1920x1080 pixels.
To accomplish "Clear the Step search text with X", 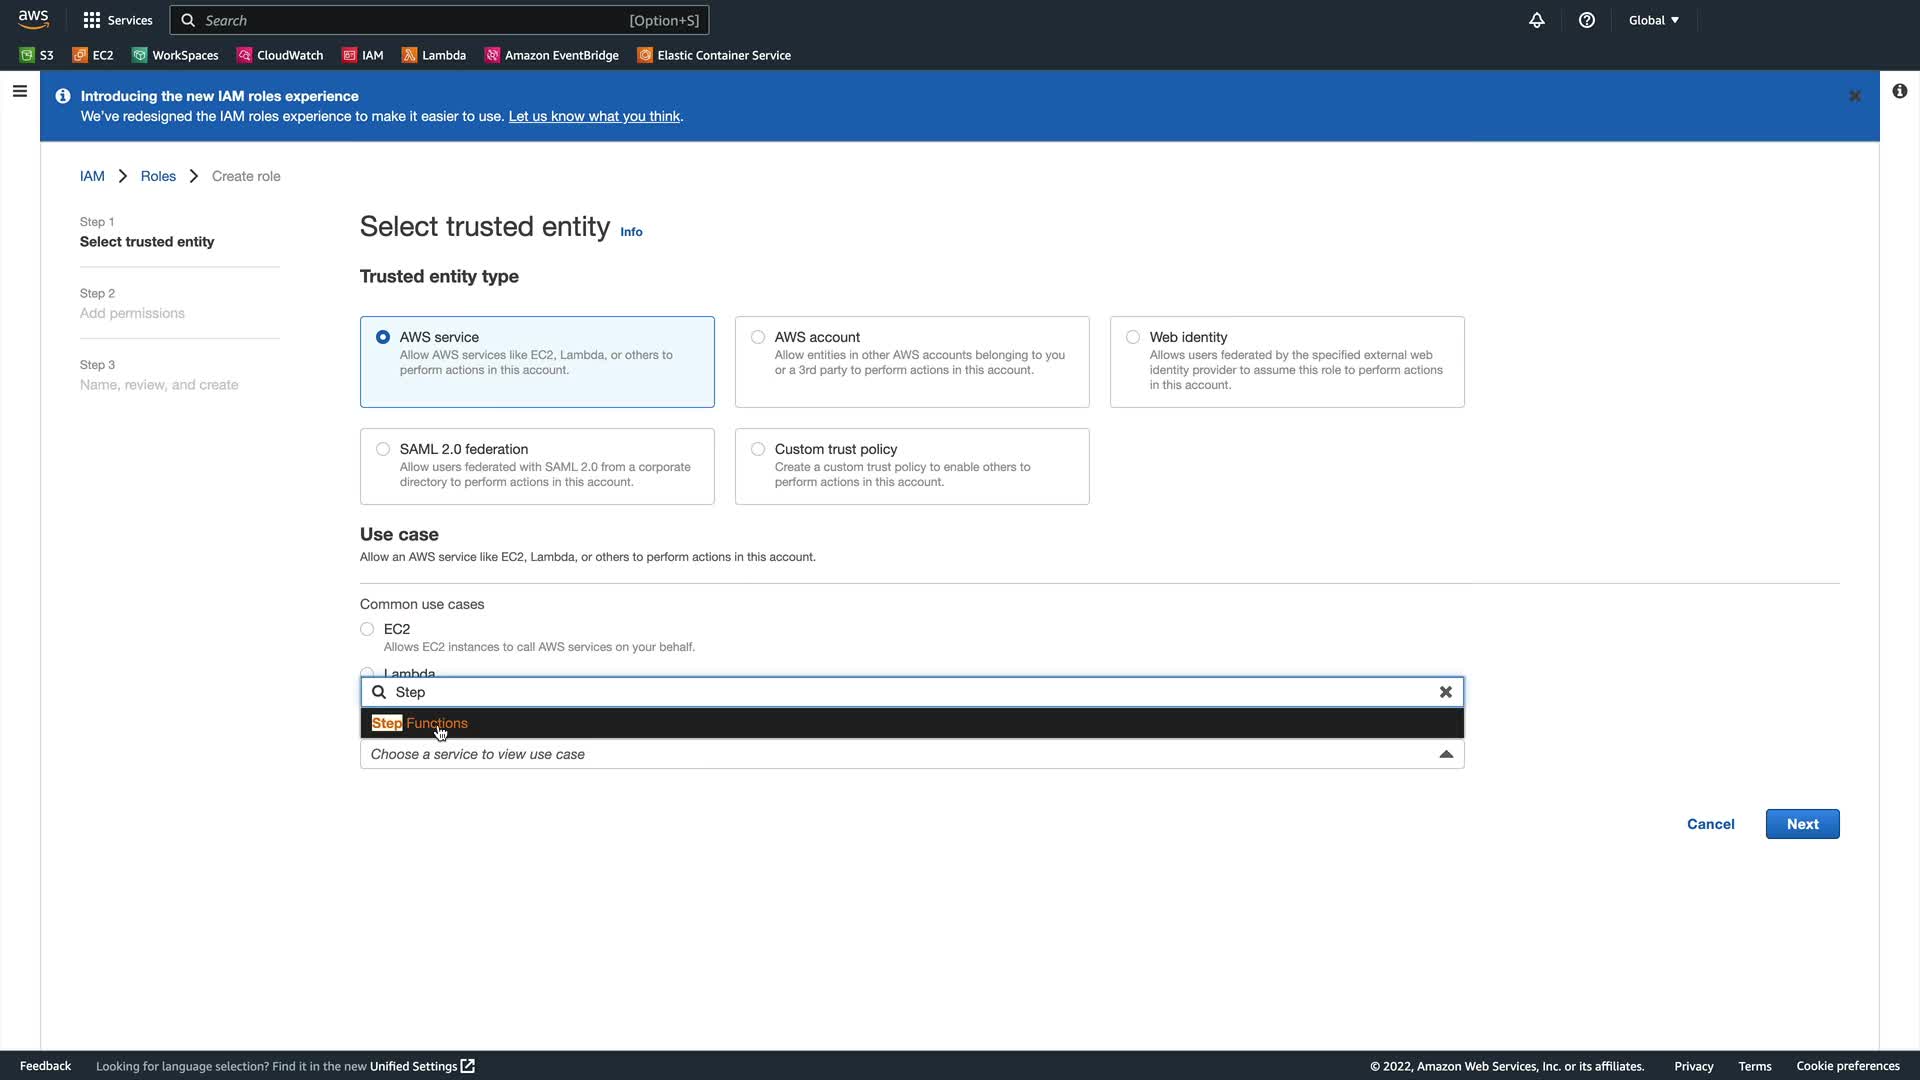I will pyautogui.click(x=1445, y=692).
